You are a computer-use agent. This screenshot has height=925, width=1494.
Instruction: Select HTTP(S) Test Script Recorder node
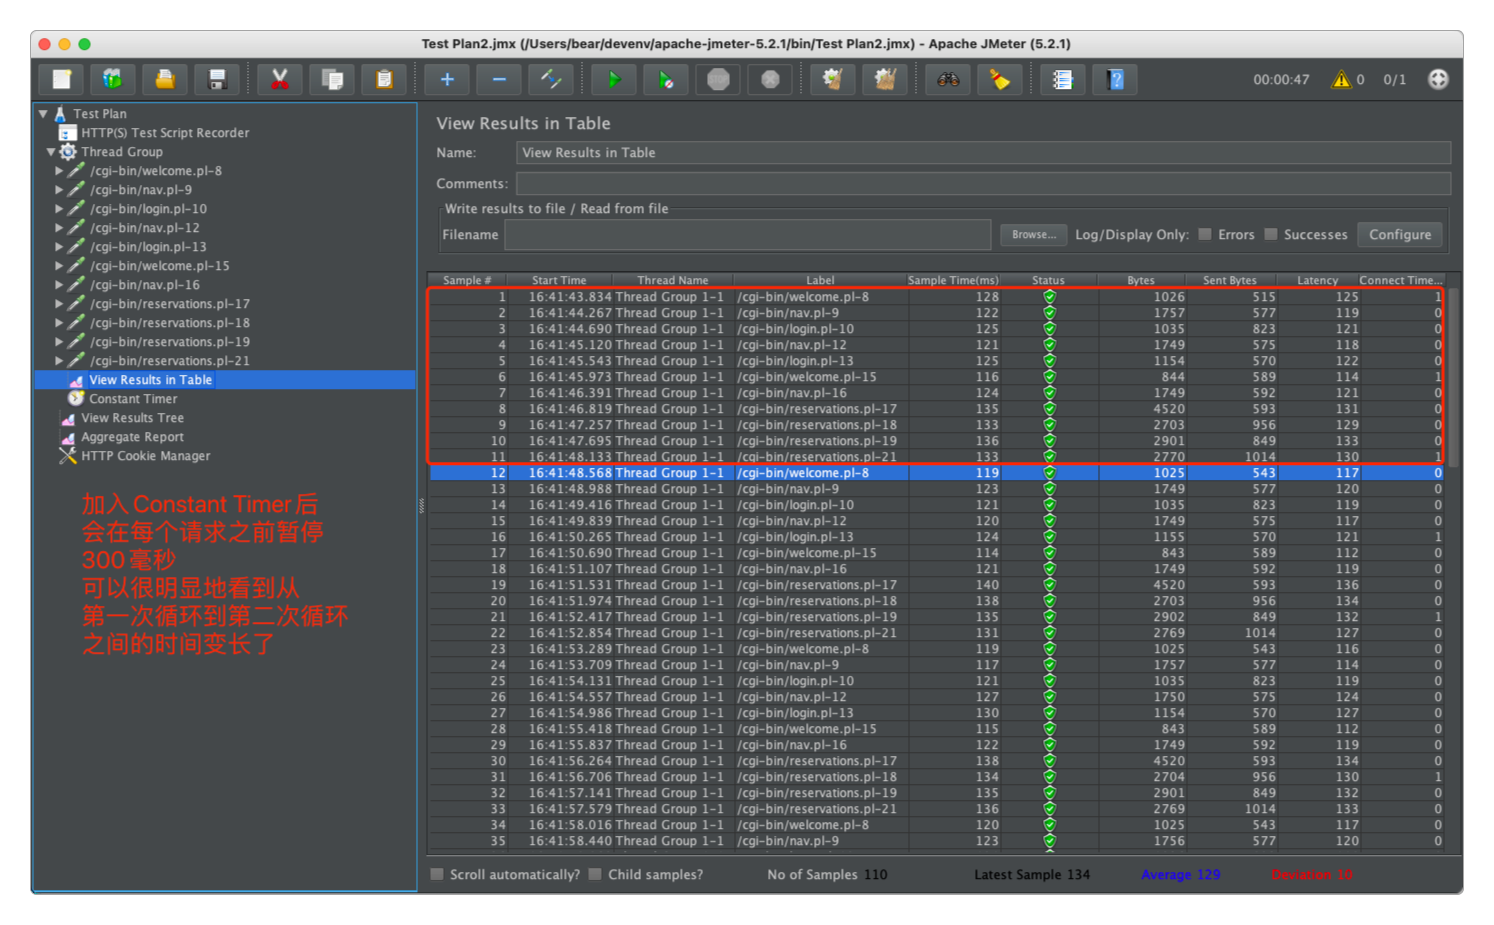pos(165,133)
